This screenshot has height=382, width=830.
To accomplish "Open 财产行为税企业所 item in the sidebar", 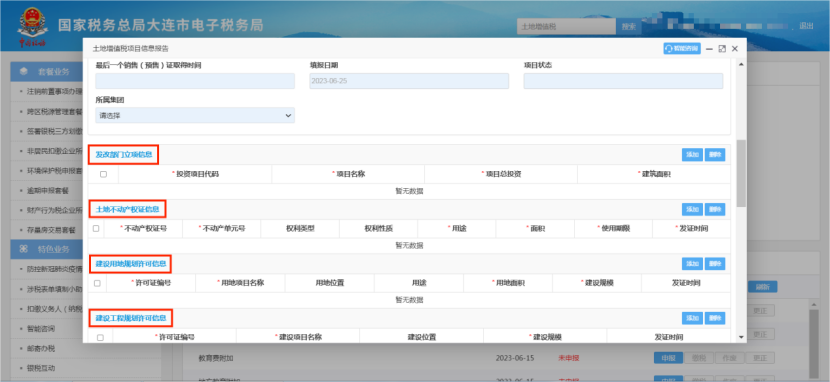I will (x=55, y=210).
